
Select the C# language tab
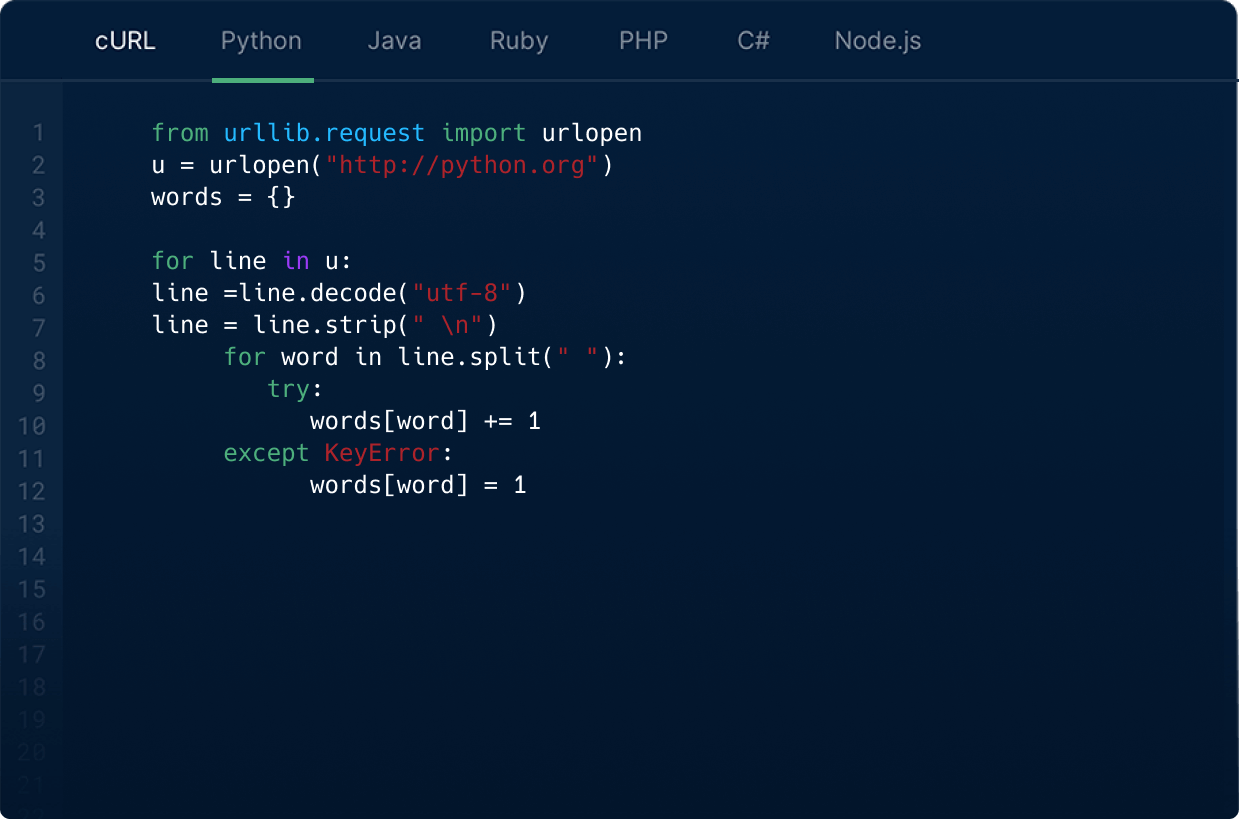pos(753,40)
